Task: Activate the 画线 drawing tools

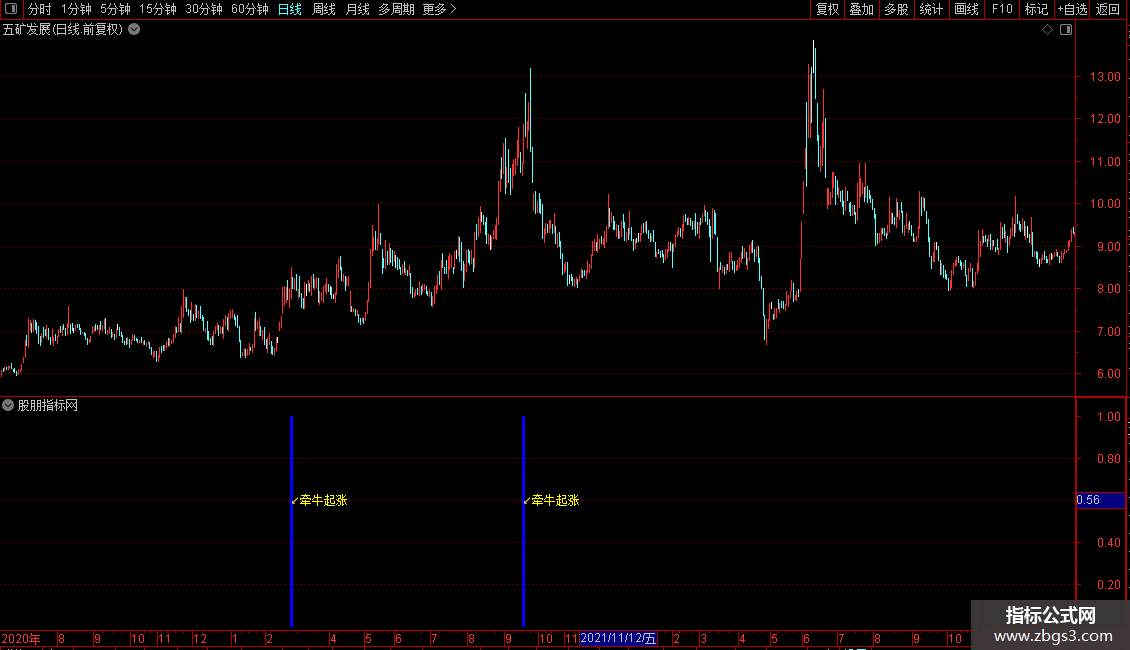Action: click(x=966, y=9)
